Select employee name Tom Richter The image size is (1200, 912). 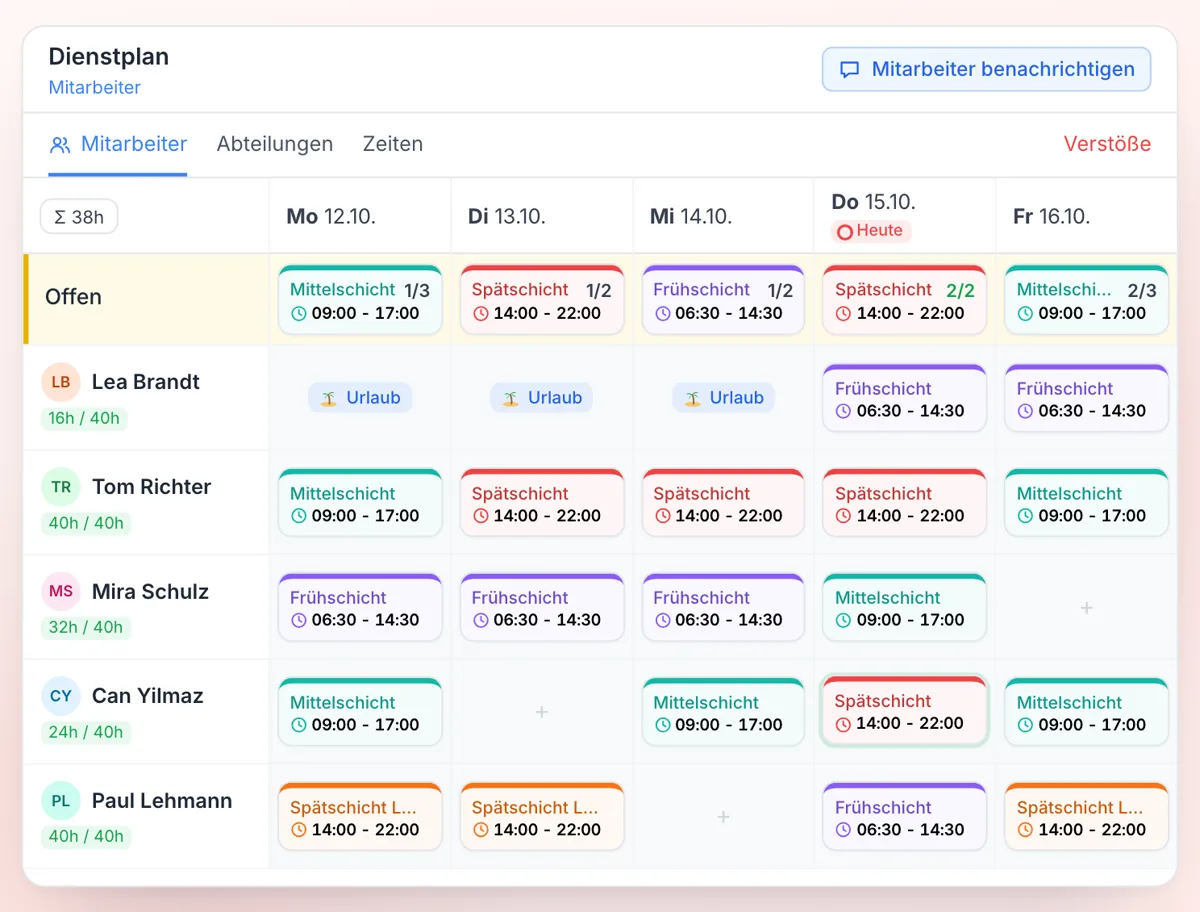pos(152,487)
